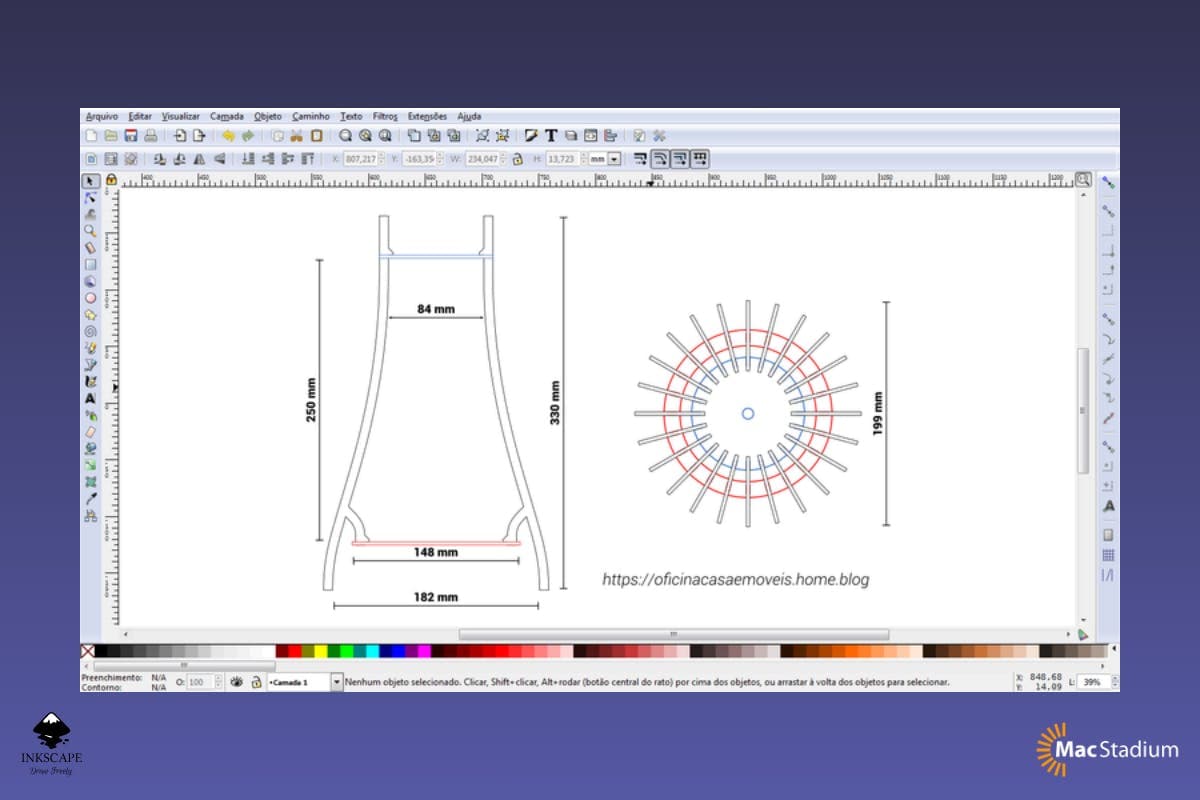This screenshot has width=1200, height=800.
Task: Open the Extensões menu
Action: pyautogui.click(x=427, y=116)
